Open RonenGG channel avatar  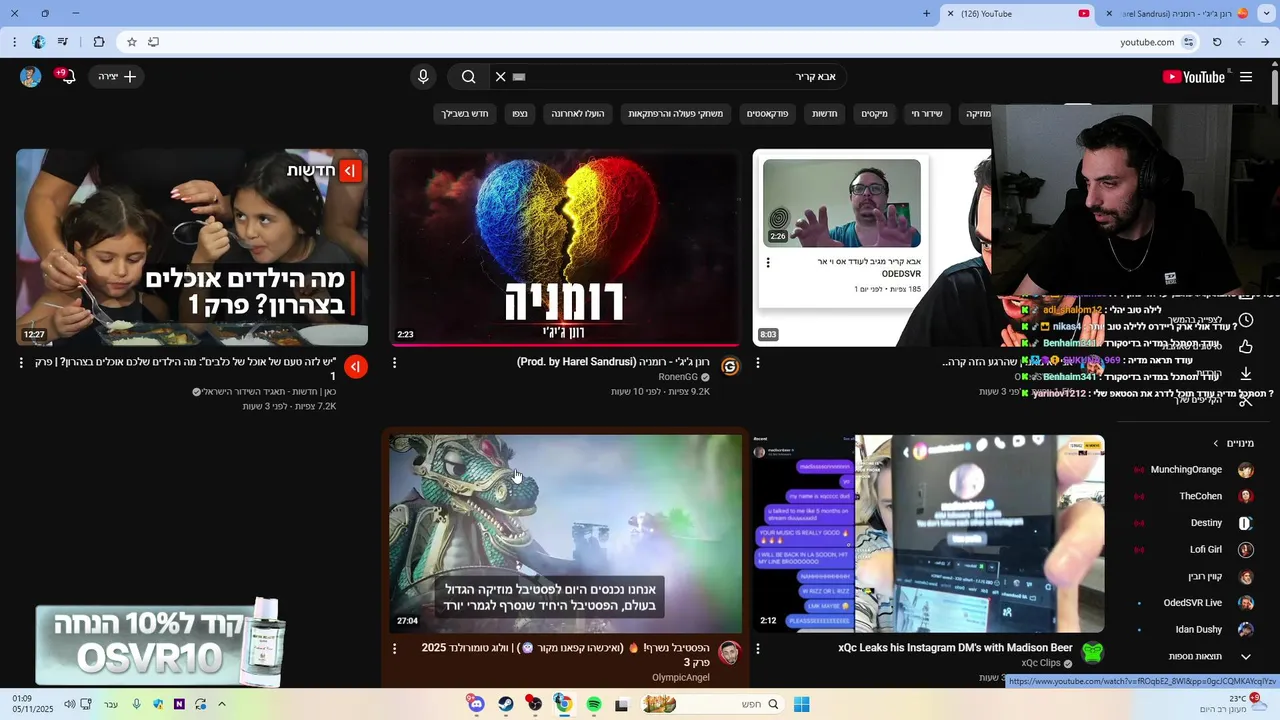coord(730,366)
